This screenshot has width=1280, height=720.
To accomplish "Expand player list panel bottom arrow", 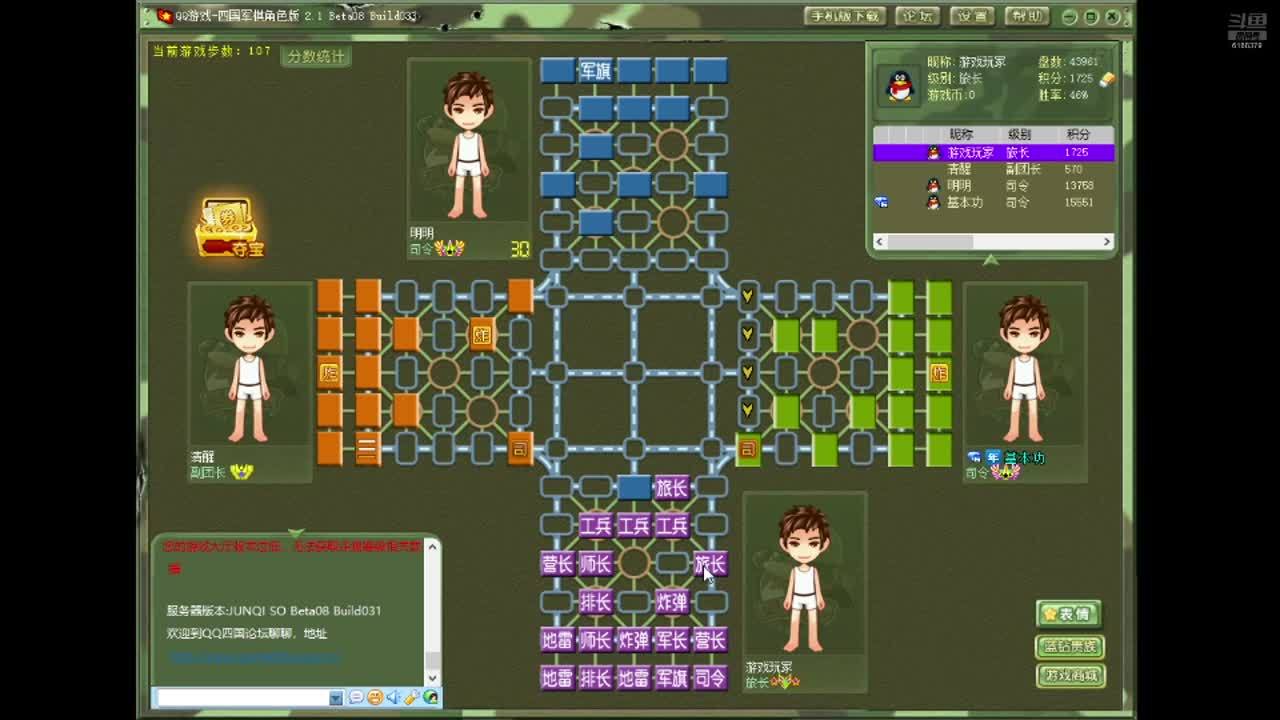I will click(990, 261).
